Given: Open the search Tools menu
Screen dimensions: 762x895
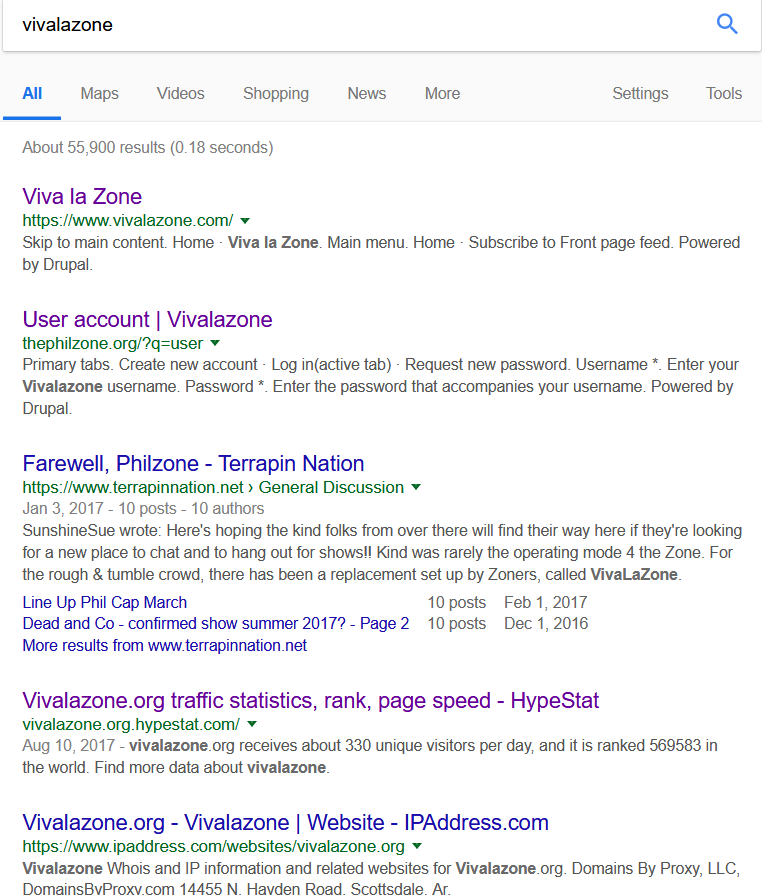Looking at the screenshot, I should point(724,94).
